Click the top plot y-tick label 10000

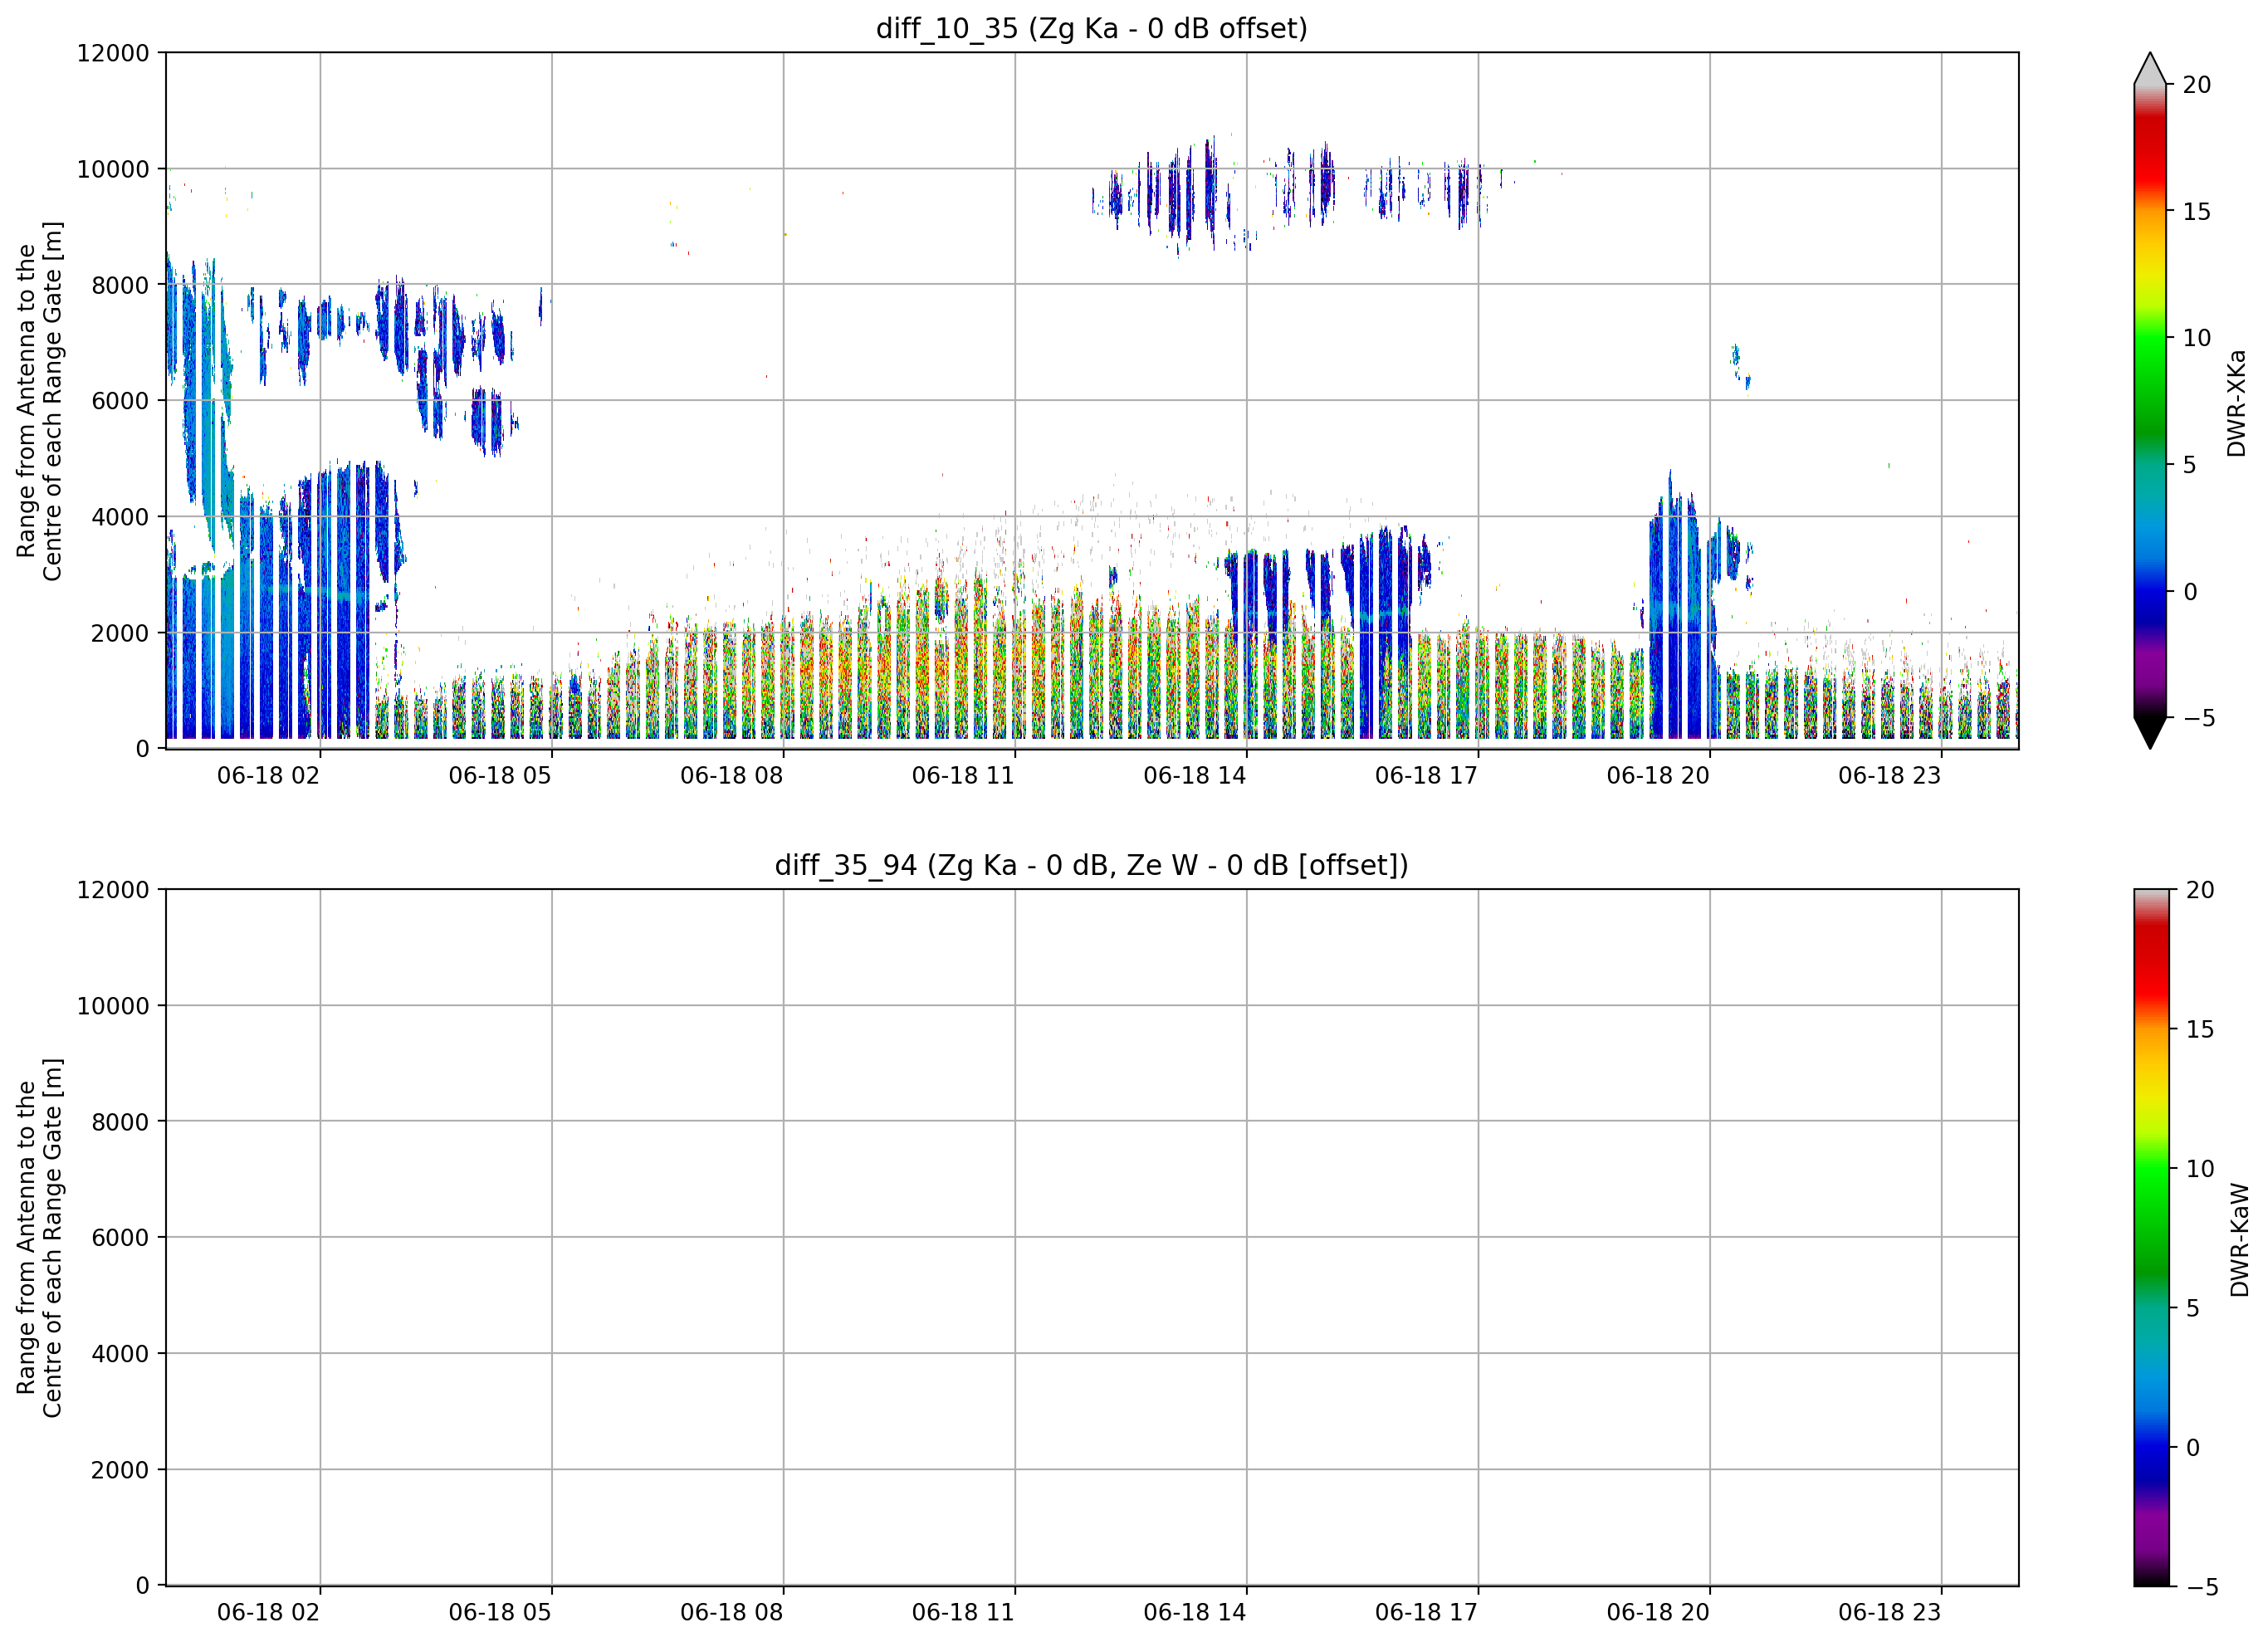(113, 169)
